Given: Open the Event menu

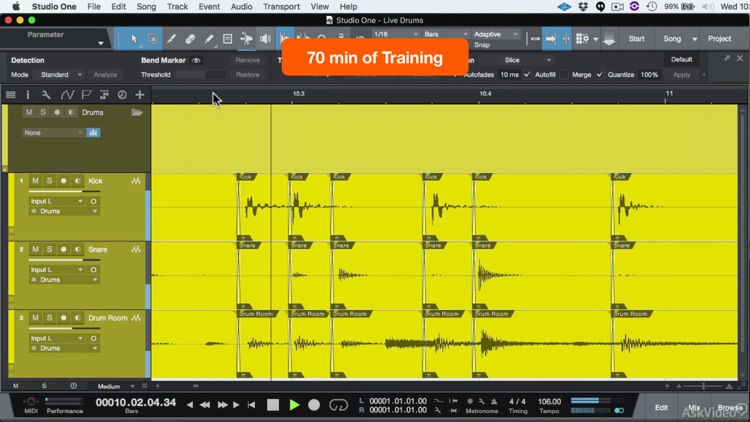Looking at the screenshot, I should point(209,7).
